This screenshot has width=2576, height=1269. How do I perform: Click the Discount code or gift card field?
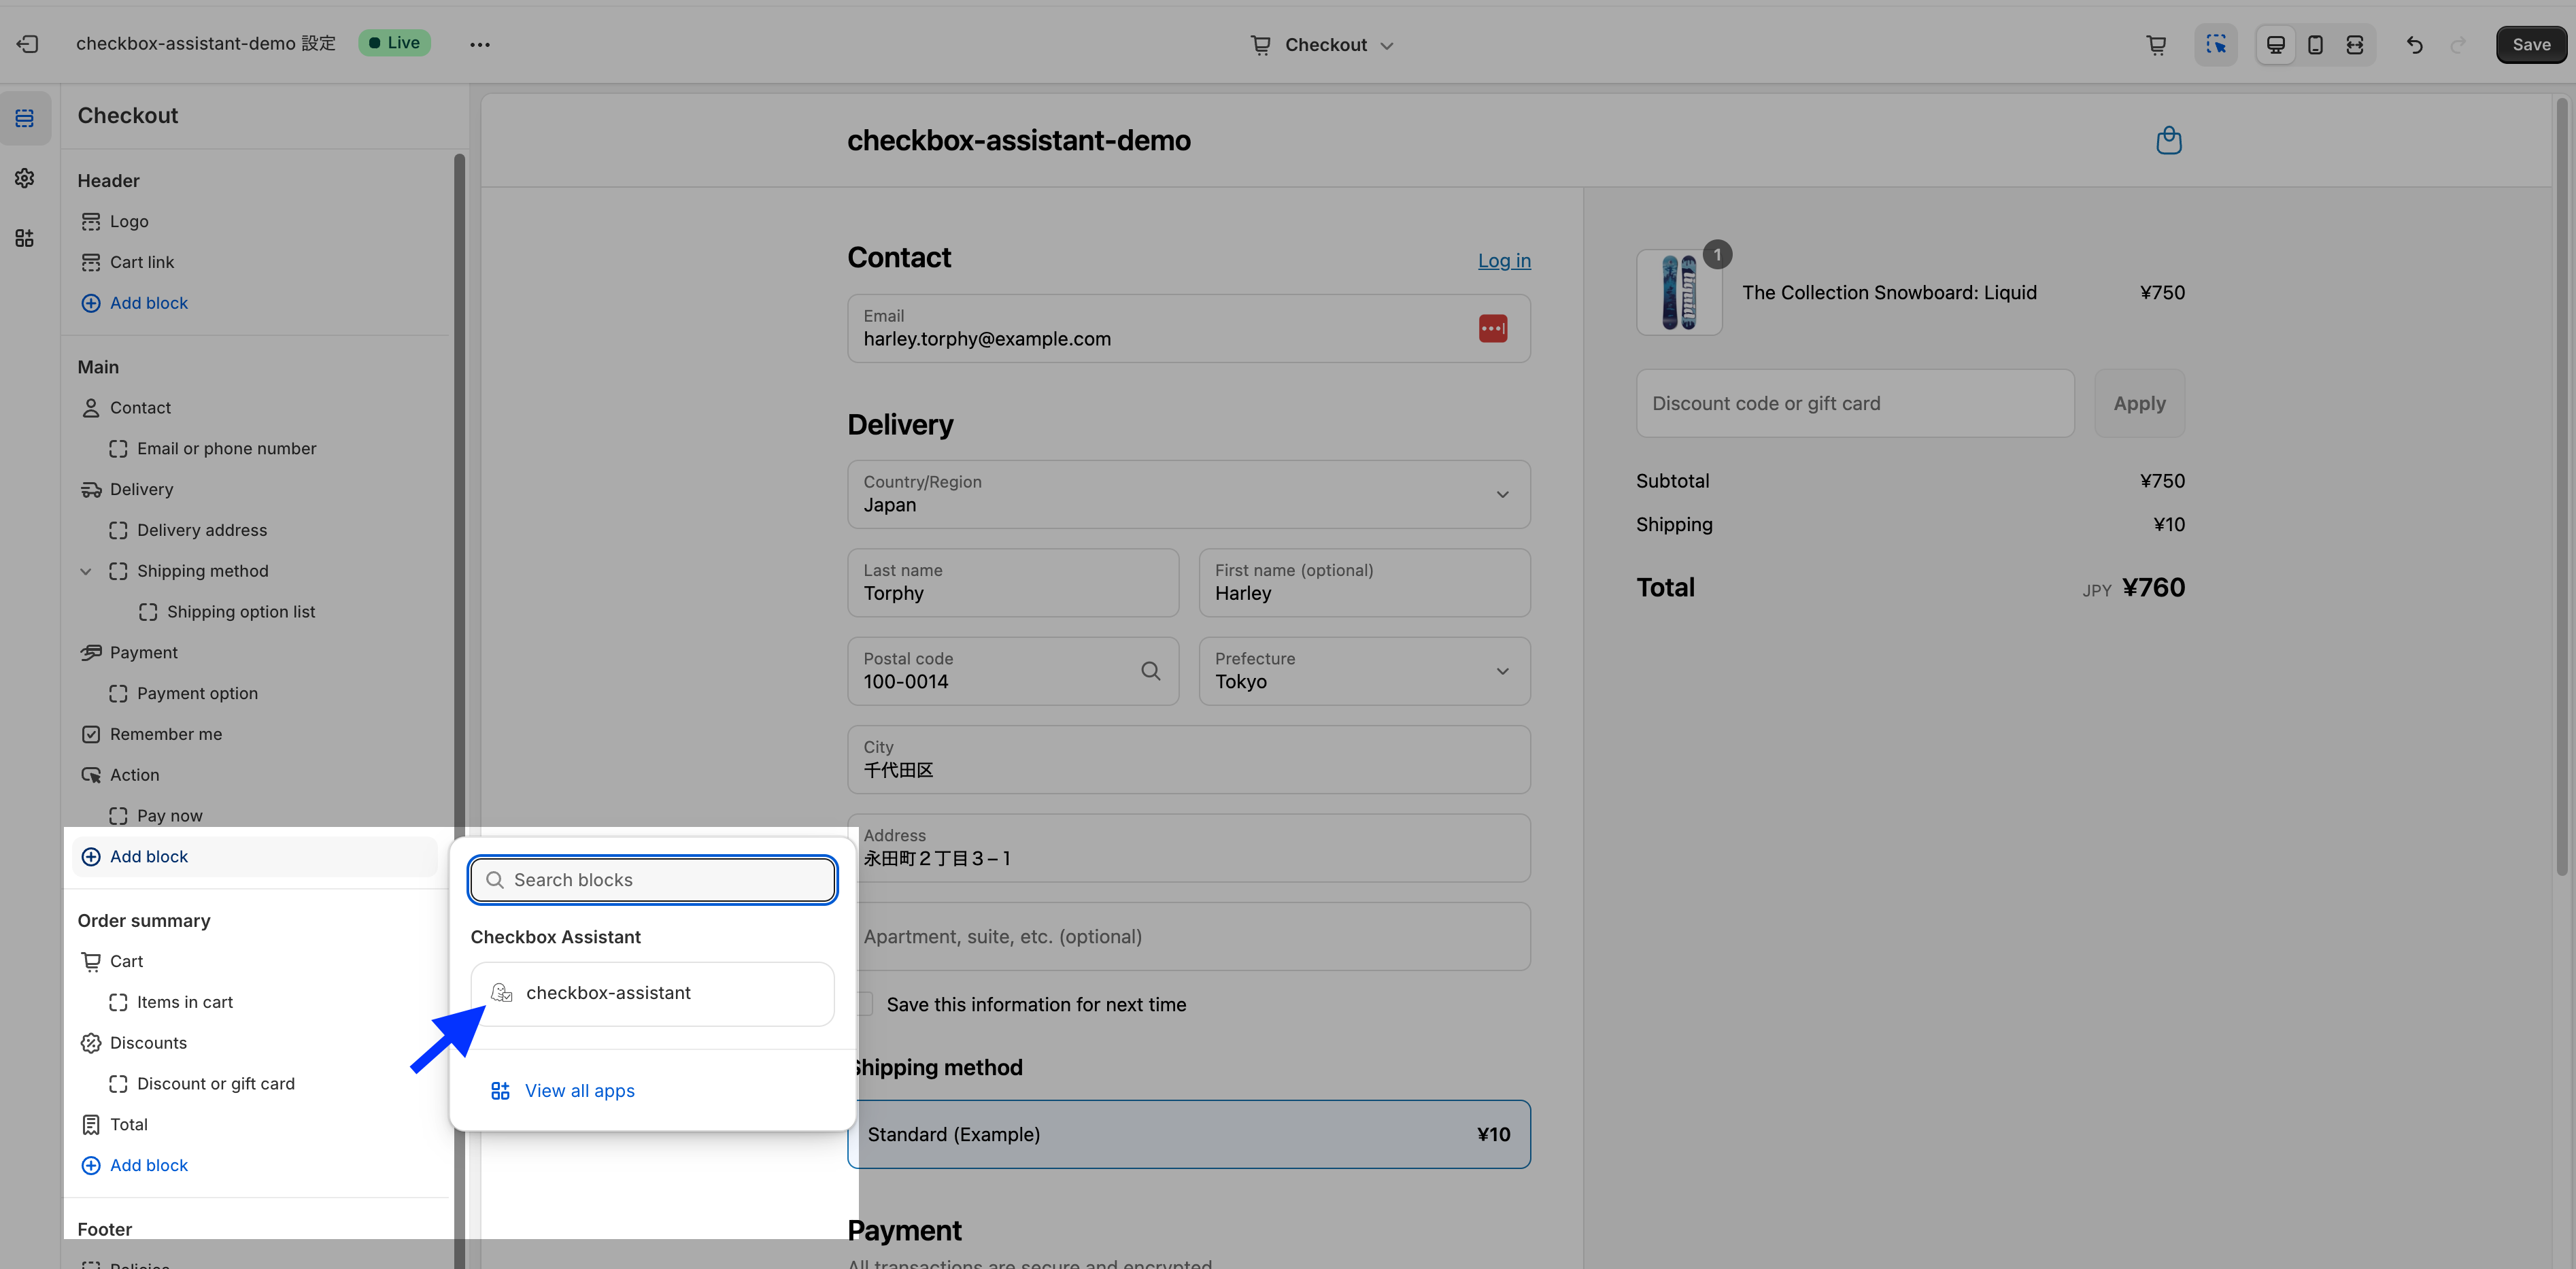1855,403
